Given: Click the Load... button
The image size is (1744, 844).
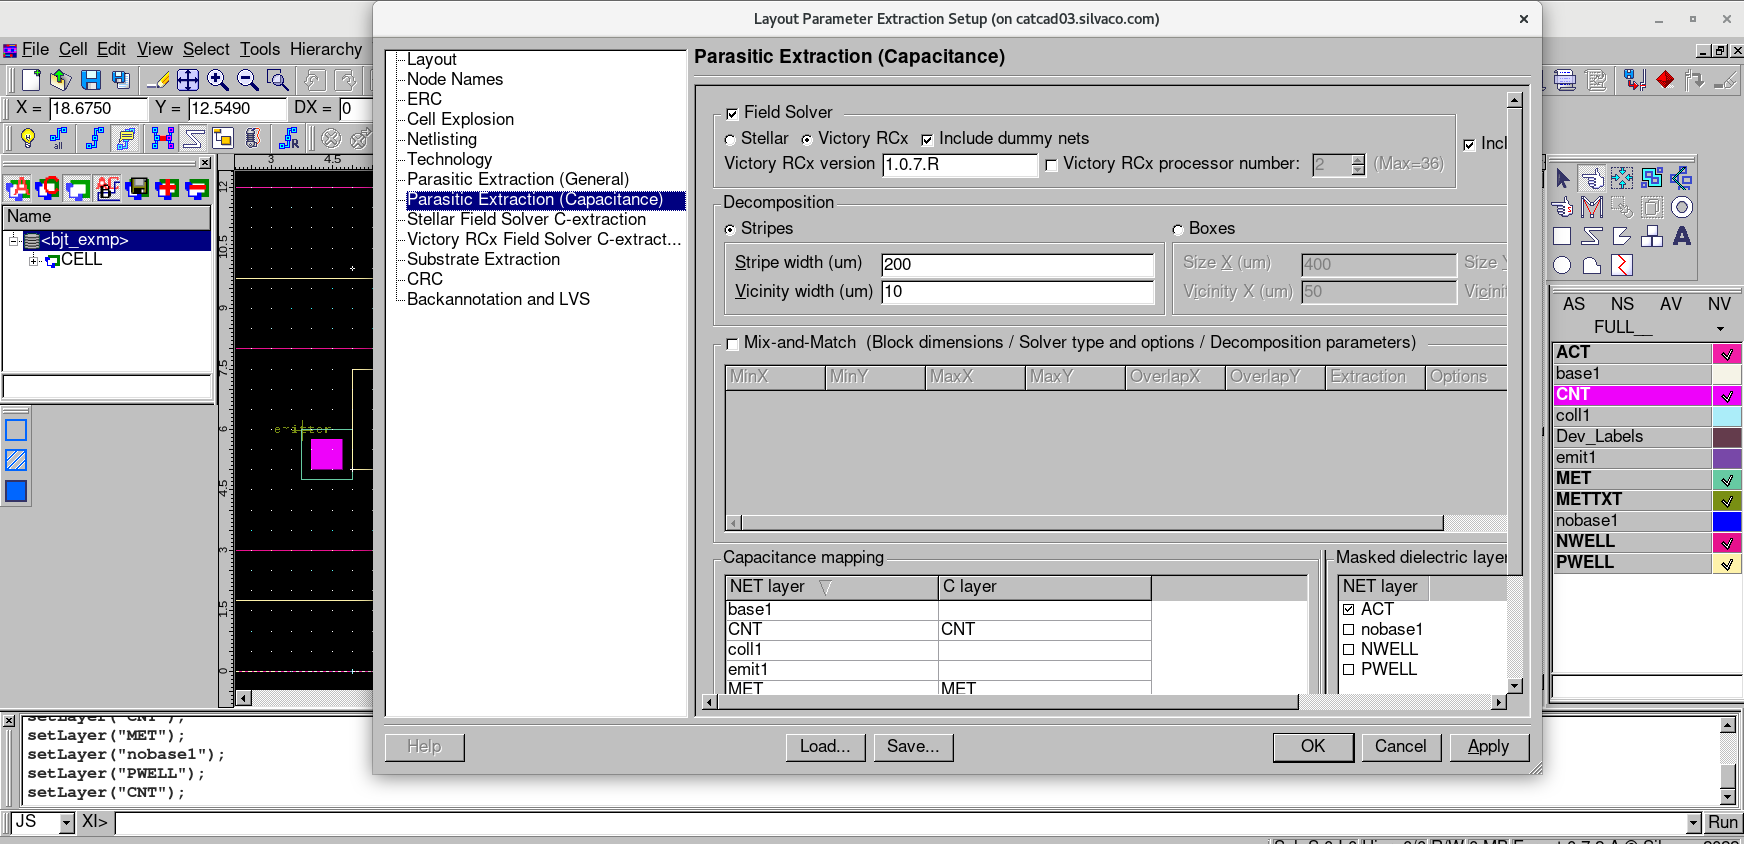Looking at the screenshot, I should click(825, 747).
